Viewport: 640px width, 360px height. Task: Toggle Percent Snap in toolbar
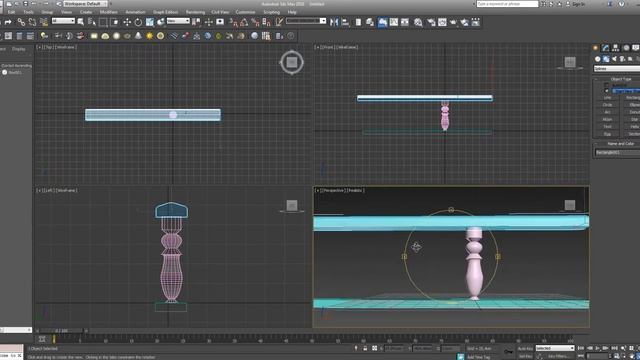tap(256, 22)
